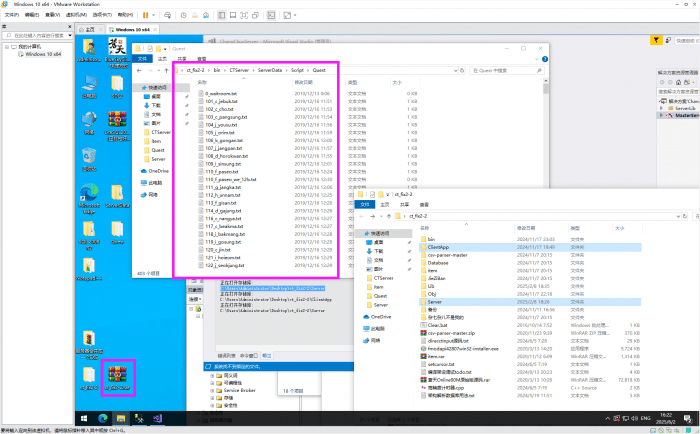This screenshot has width=700, height=434.
Task: Select the highlighted WinRAR archive desktop icon
Action: point(118,378)
